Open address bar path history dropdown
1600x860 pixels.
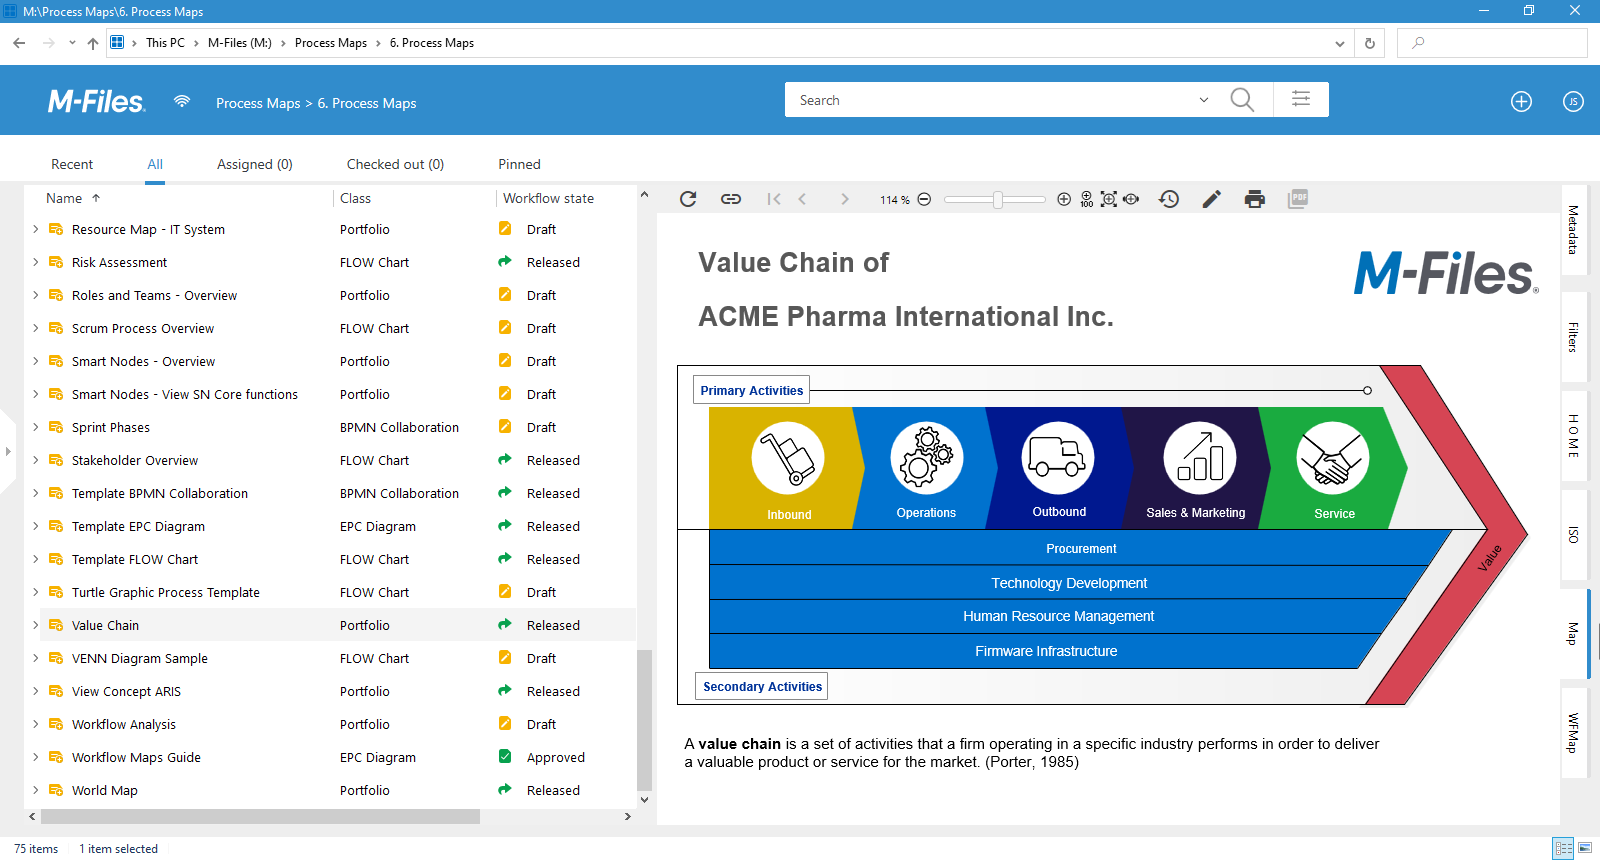point(1340,43)
